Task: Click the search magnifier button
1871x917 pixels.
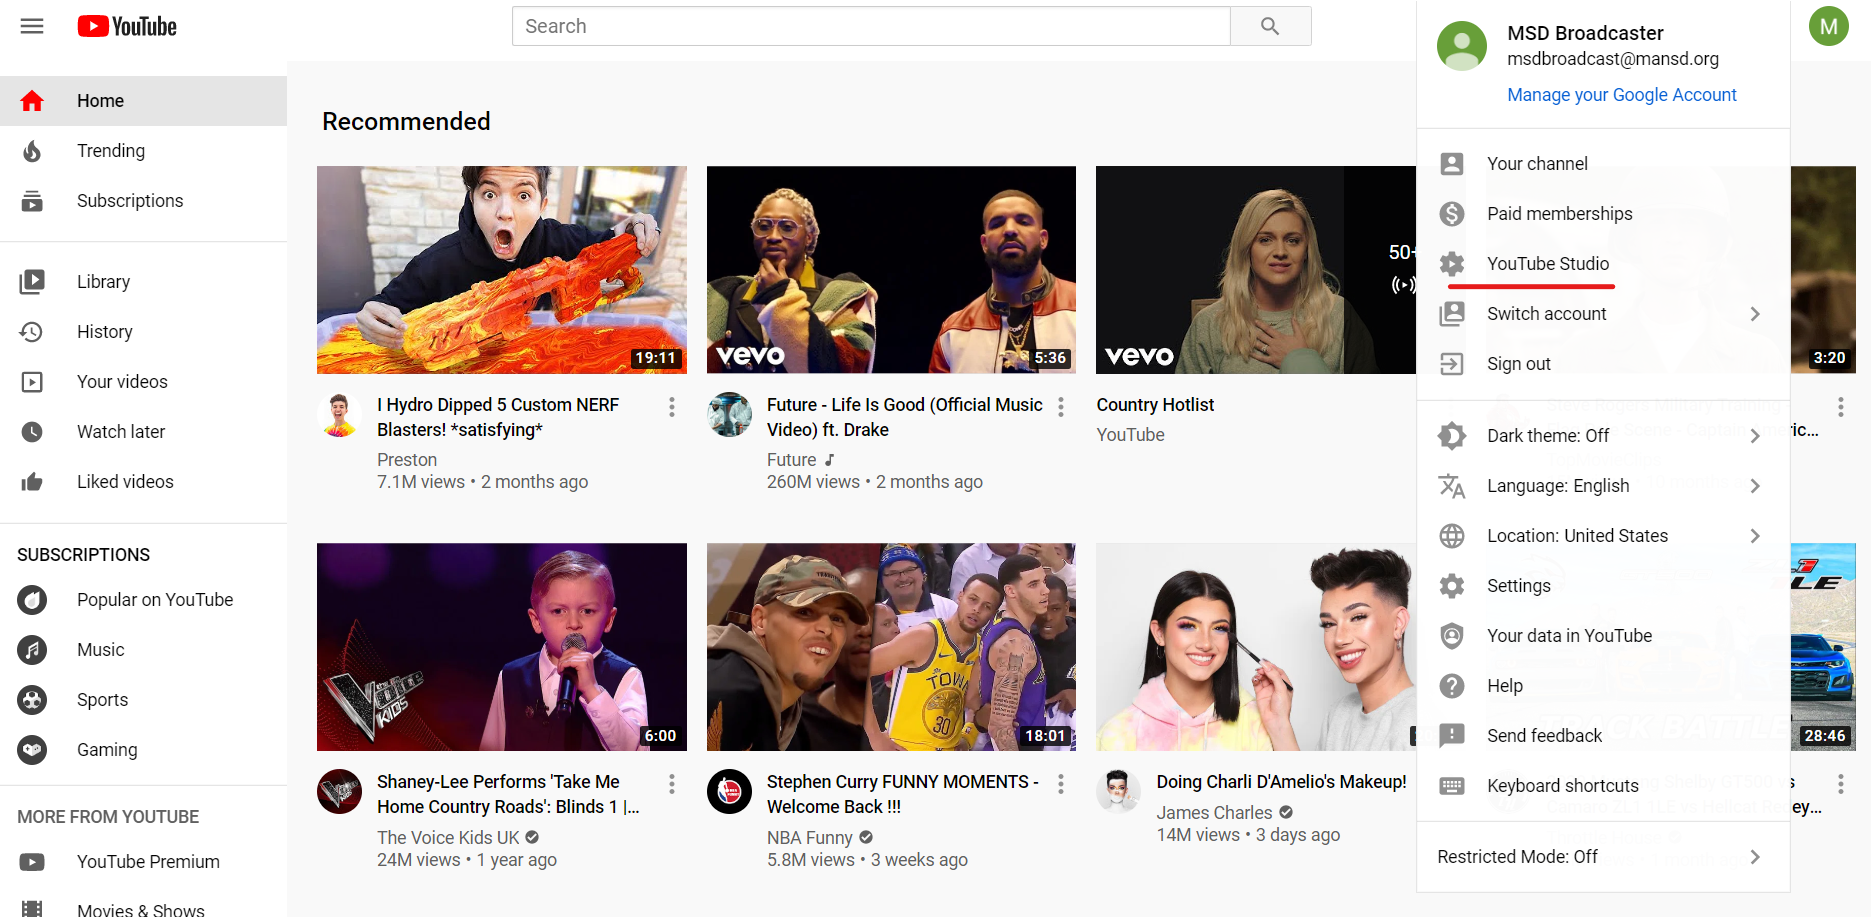Action: [1270, 26]
